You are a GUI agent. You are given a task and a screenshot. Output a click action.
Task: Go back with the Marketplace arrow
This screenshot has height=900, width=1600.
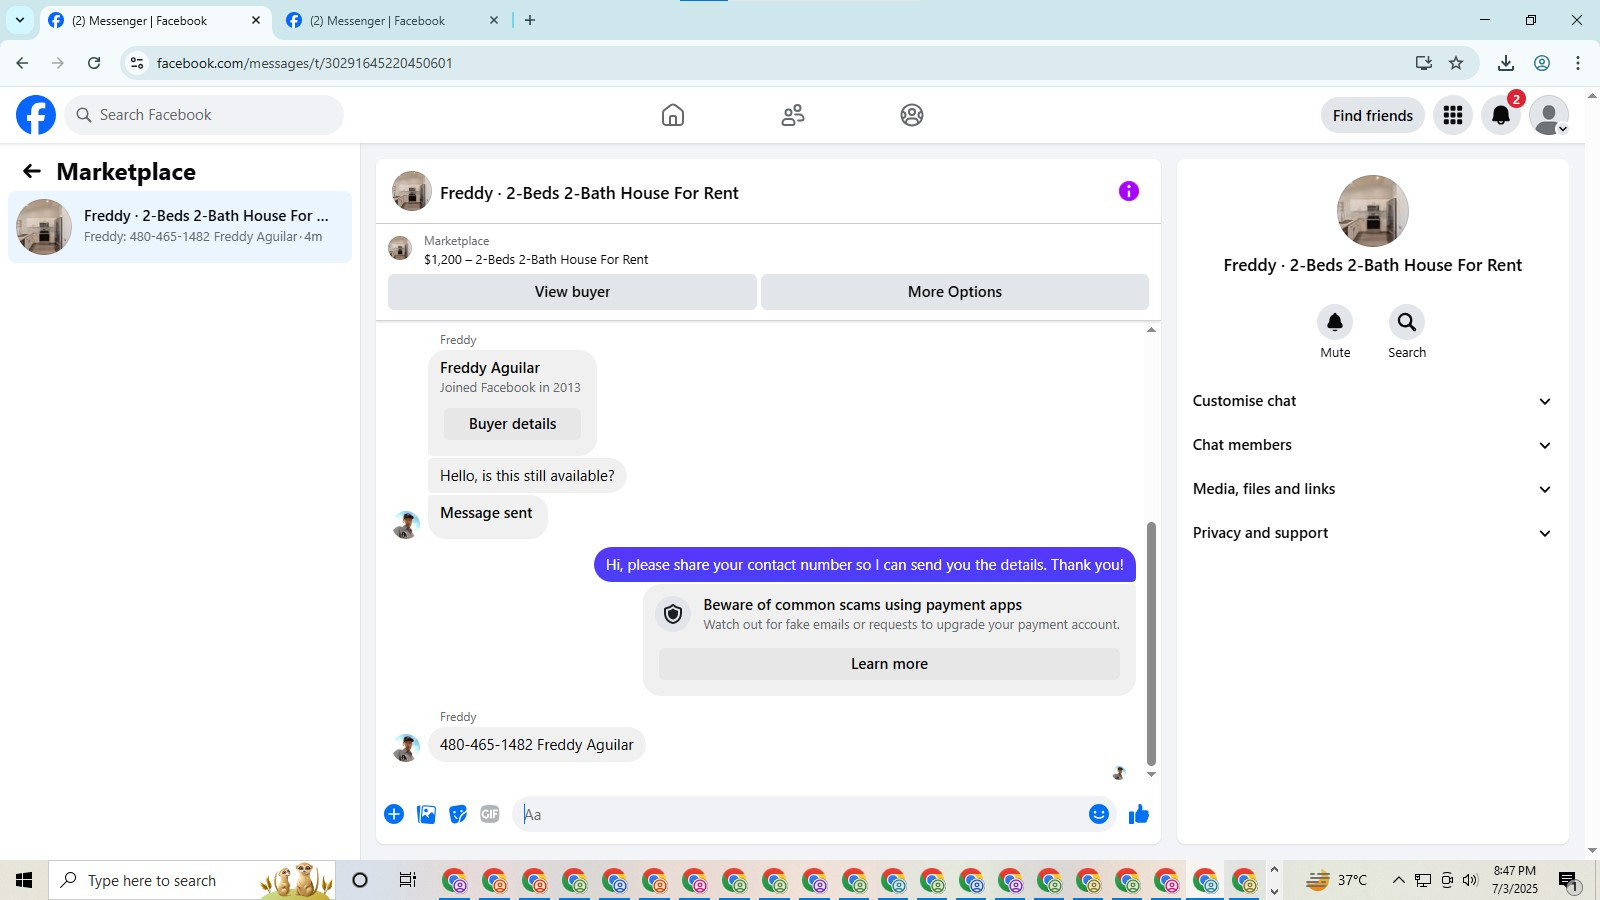32,171
